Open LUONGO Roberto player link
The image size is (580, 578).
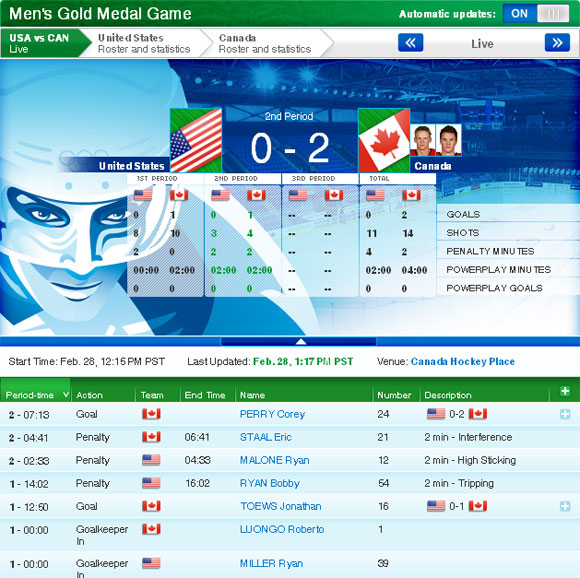pos(282,529)
